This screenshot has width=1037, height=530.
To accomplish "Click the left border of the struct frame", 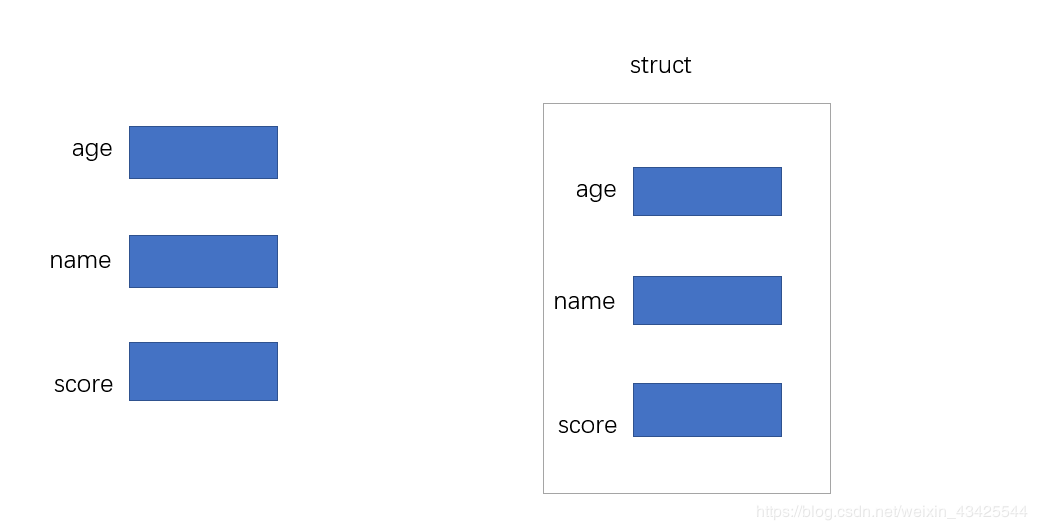I will point(544,298).
